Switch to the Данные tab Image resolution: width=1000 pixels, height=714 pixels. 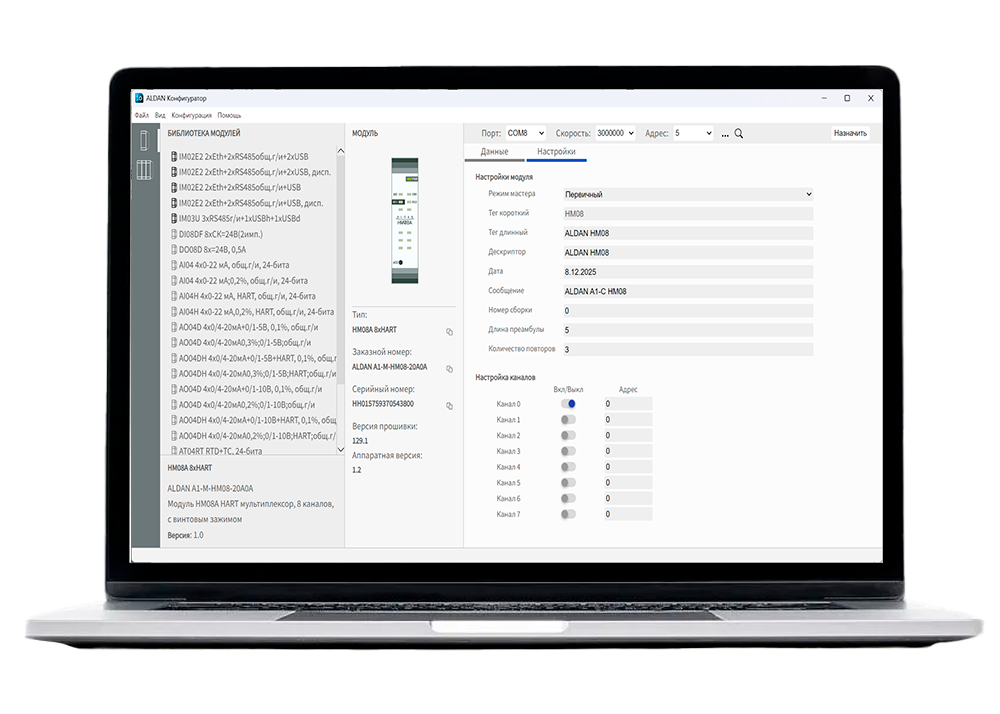tap(494, 152)
